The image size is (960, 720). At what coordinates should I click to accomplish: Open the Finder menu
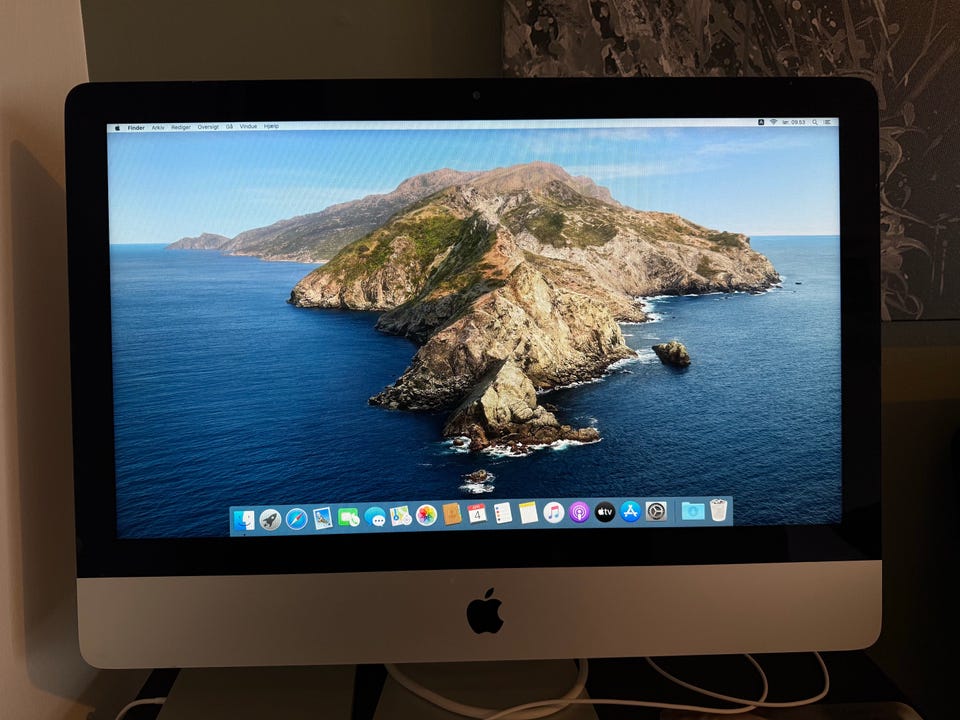136,128
